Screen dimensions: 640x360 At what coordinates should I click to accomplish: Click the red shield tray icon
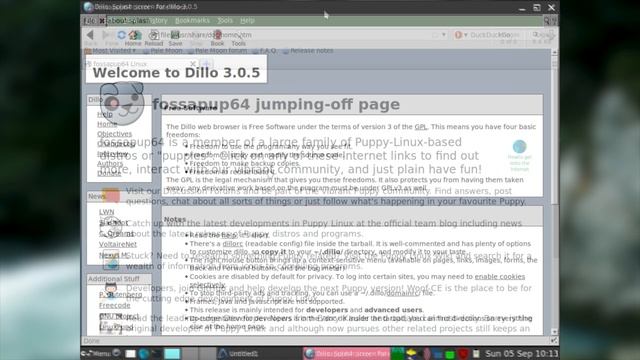coord(462,353)
